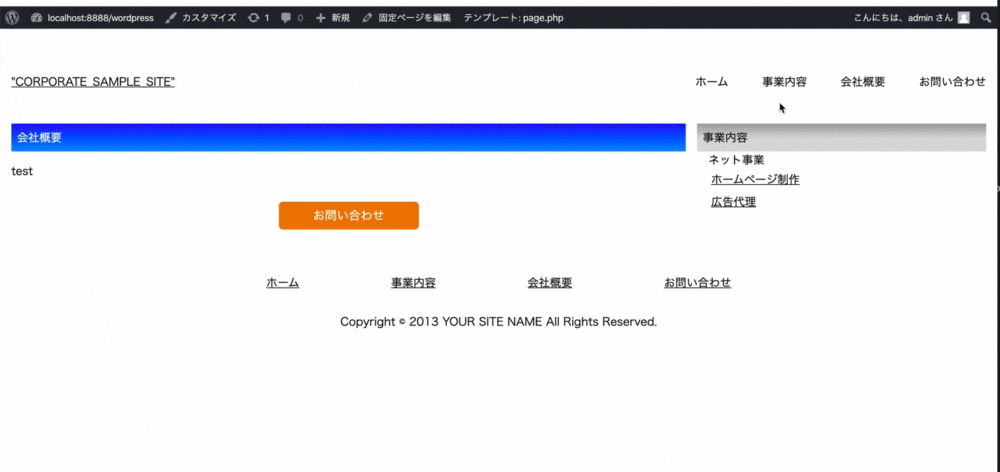Viewport: 1000px width, 472px height.
Task: Click the gray 事業内容 sidebar heading
Action: [841, 137]
